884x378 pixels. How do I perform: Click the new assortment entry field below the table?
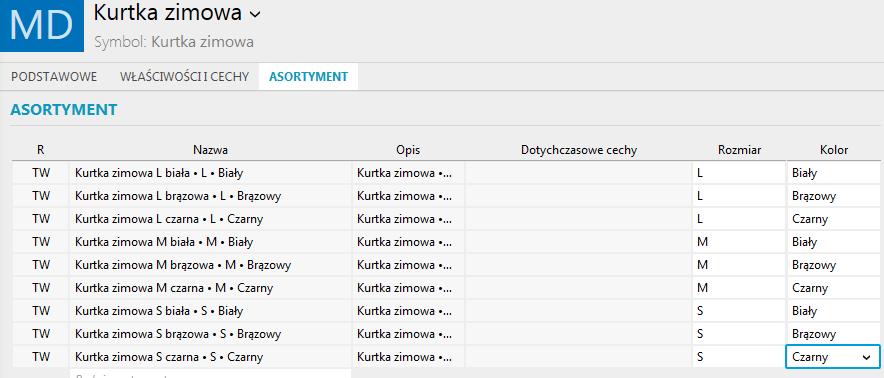(x=210, y=373)
